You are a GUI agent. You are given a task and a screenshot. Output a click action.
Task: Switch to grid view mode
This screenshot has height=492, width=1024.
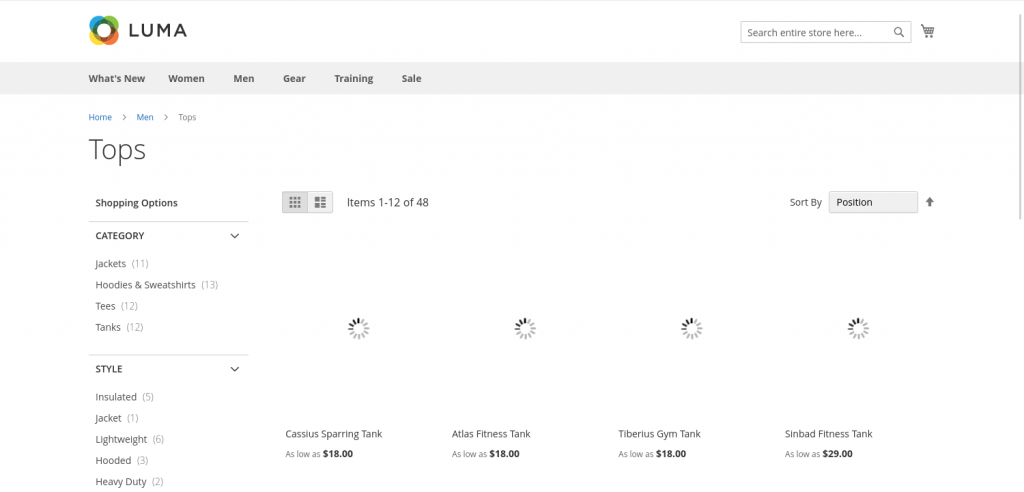coord(295,203)
